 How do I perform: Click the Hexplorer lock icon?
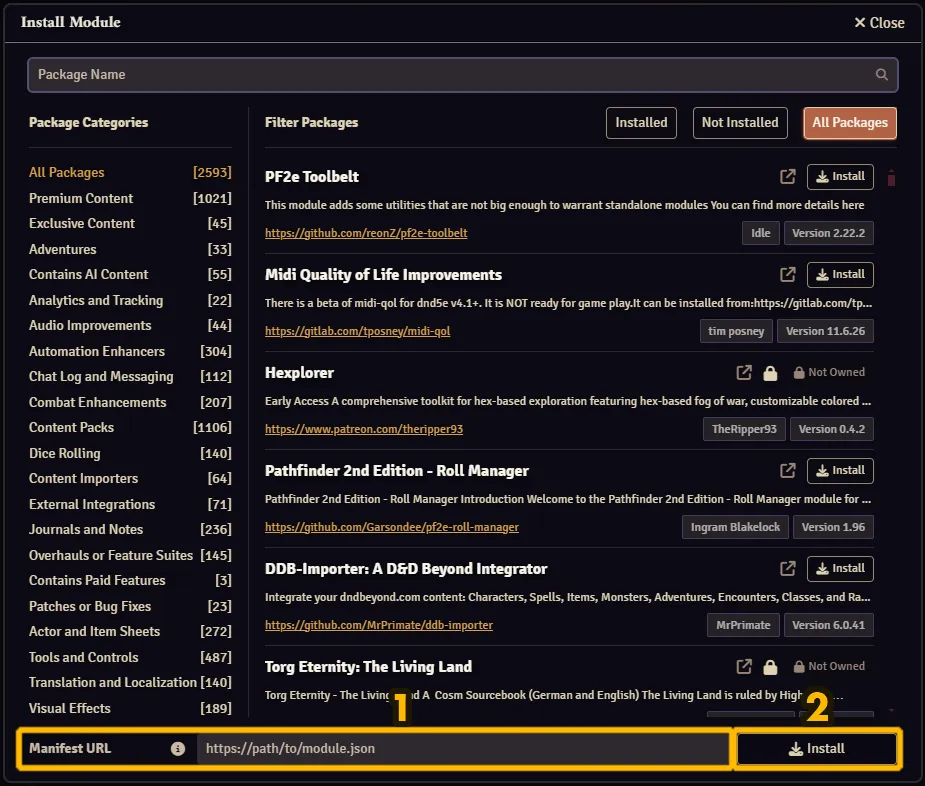pos(770,372)
